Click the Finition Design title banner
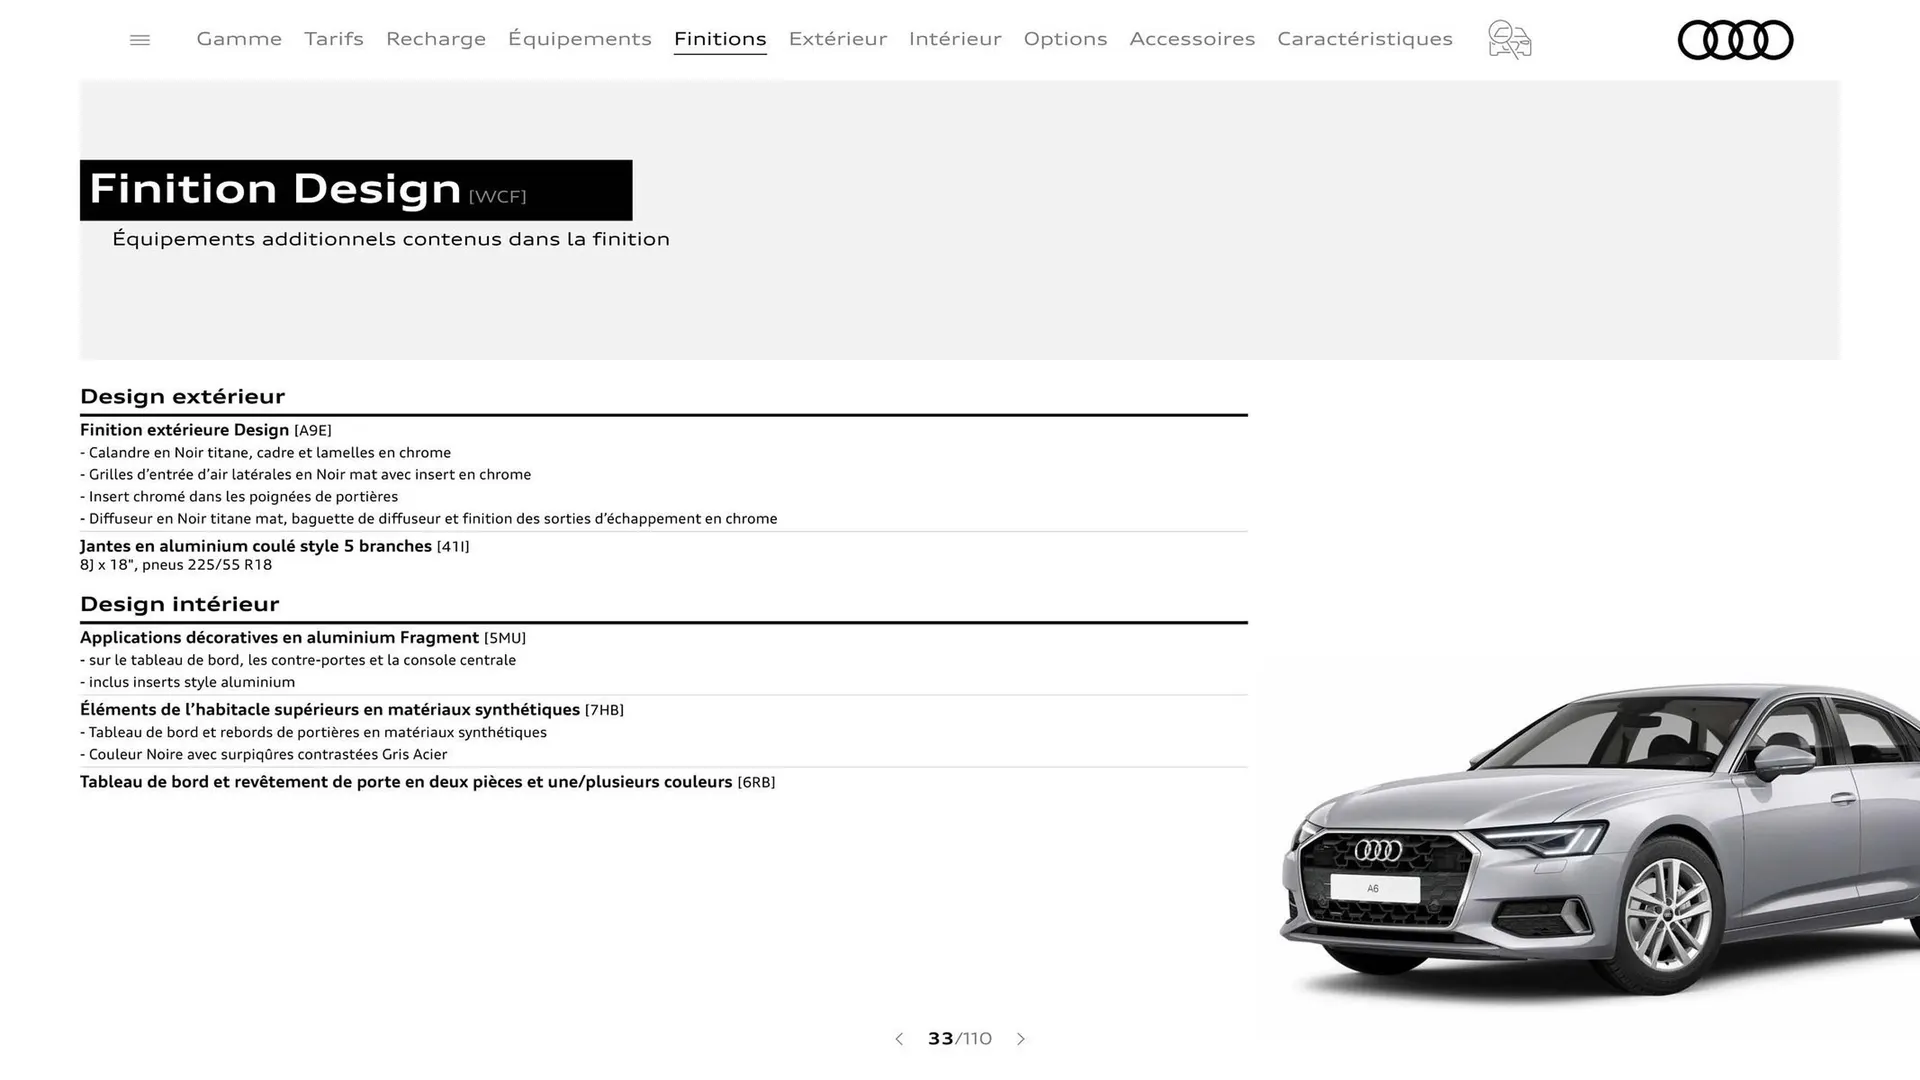The height and width of the screenshot is (1080, 1920). pos(355,190)
